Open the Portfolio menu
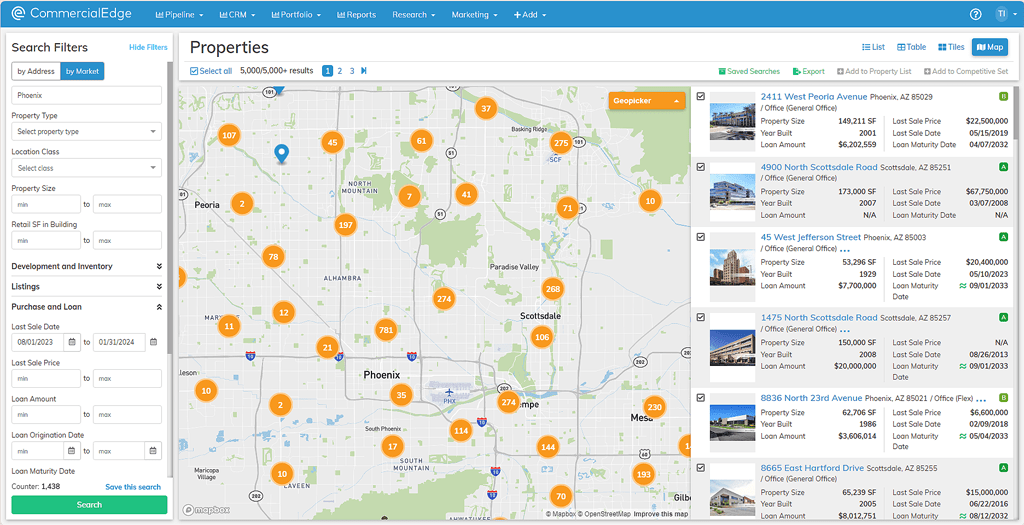The height and width of the screenshot is (525, 1024). tap(296, 14)
